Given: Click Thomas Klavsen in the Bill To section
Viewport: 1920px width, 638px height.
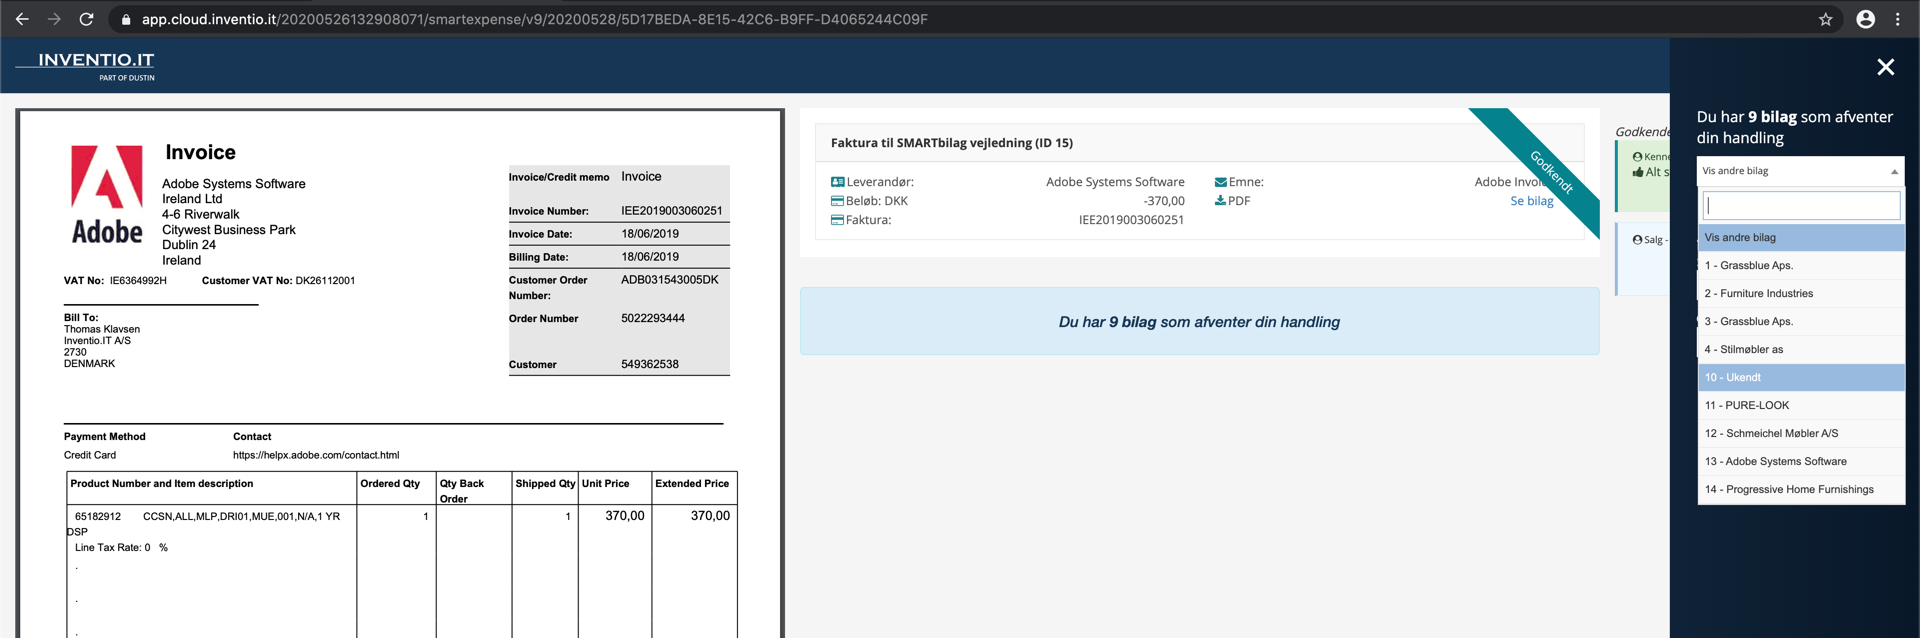Looking at the screenshot, I should point(102,329).
